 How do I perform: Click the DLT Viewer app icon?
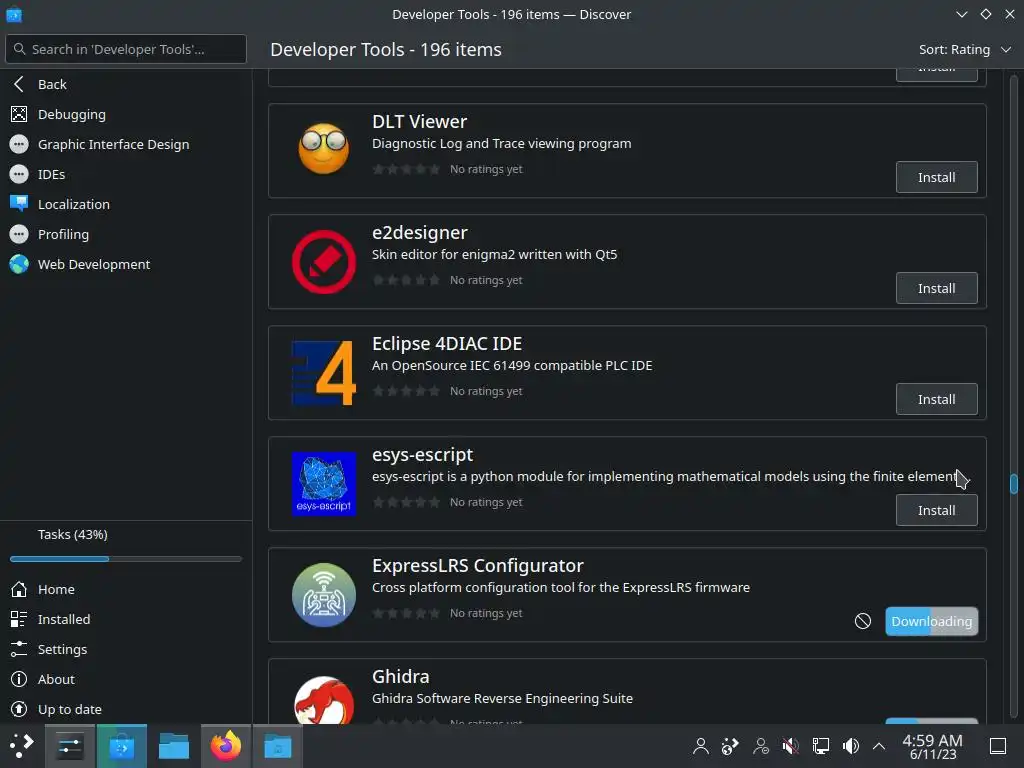tap(324, 149)
